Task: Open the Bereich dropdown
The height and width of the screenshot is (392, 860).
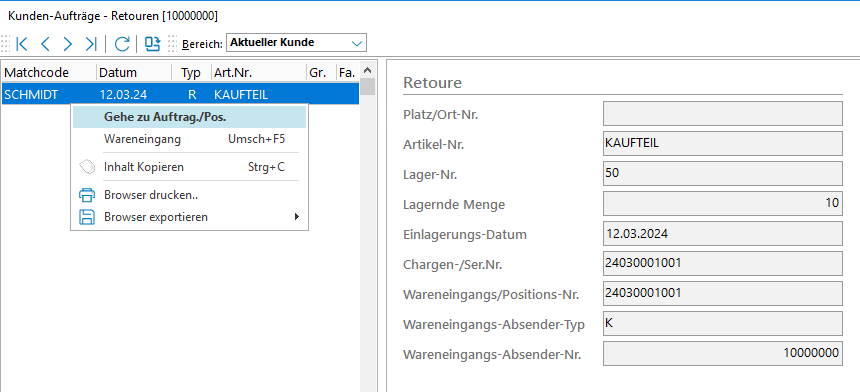Action: 357,43
